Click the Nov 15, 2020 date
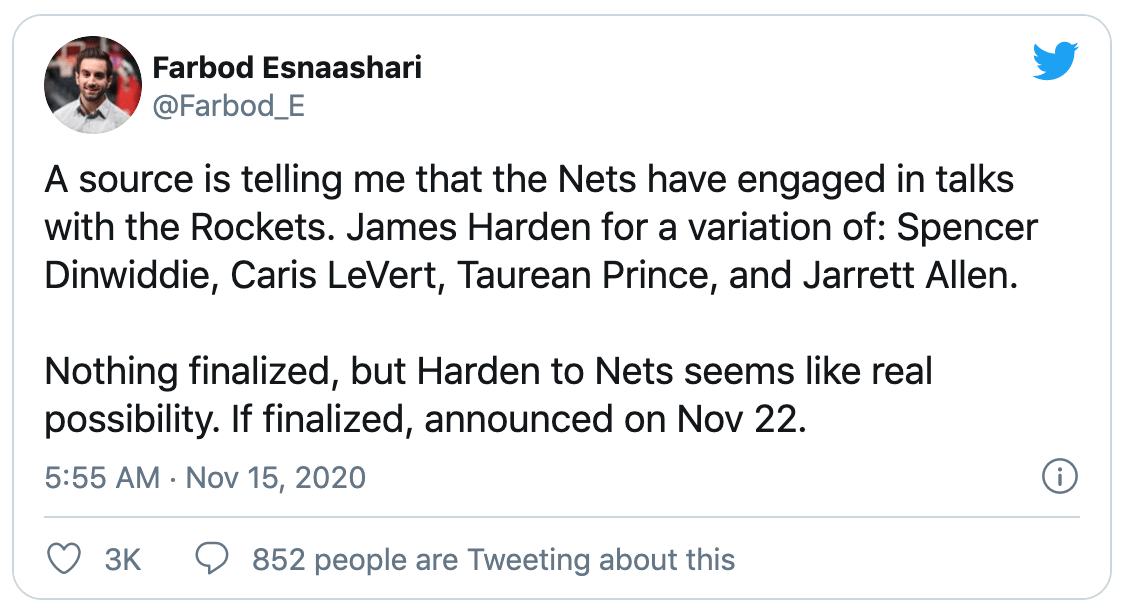Viewport: 1124px width, 612px height. point(276,478)
